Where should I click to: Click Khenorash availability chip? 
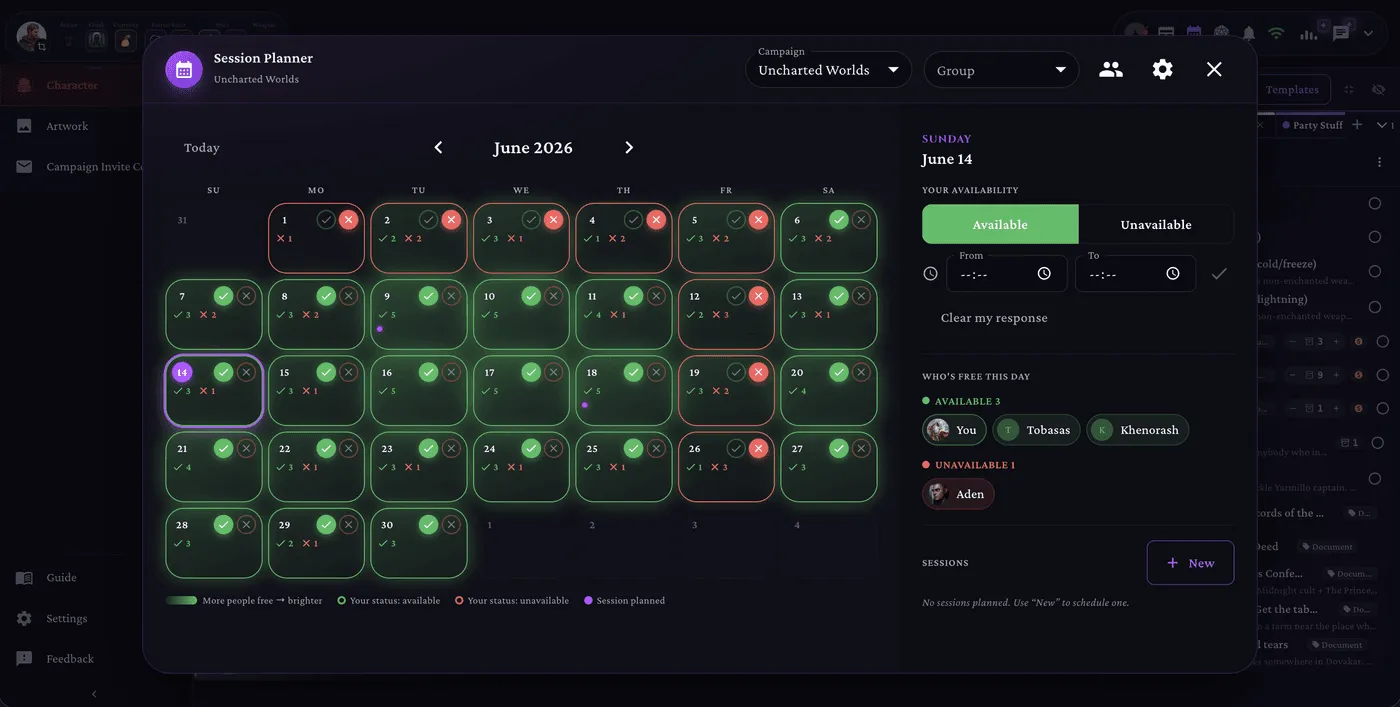click(x=1138, y=430)
